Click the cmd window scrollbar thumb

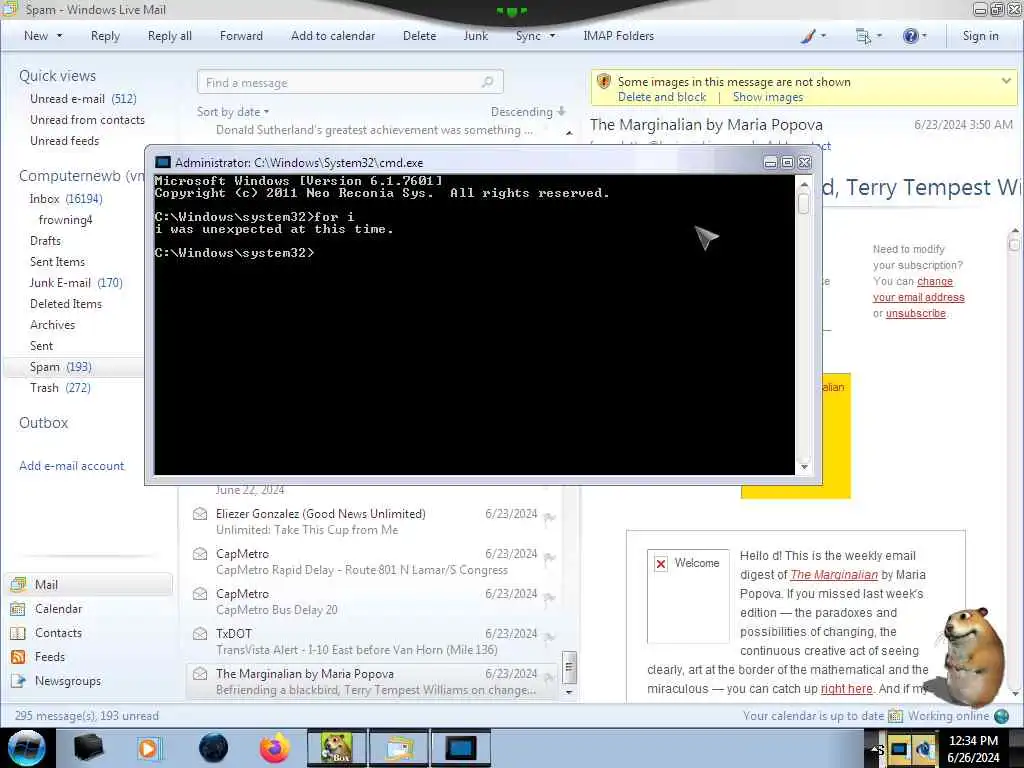(x=803, y=204)
